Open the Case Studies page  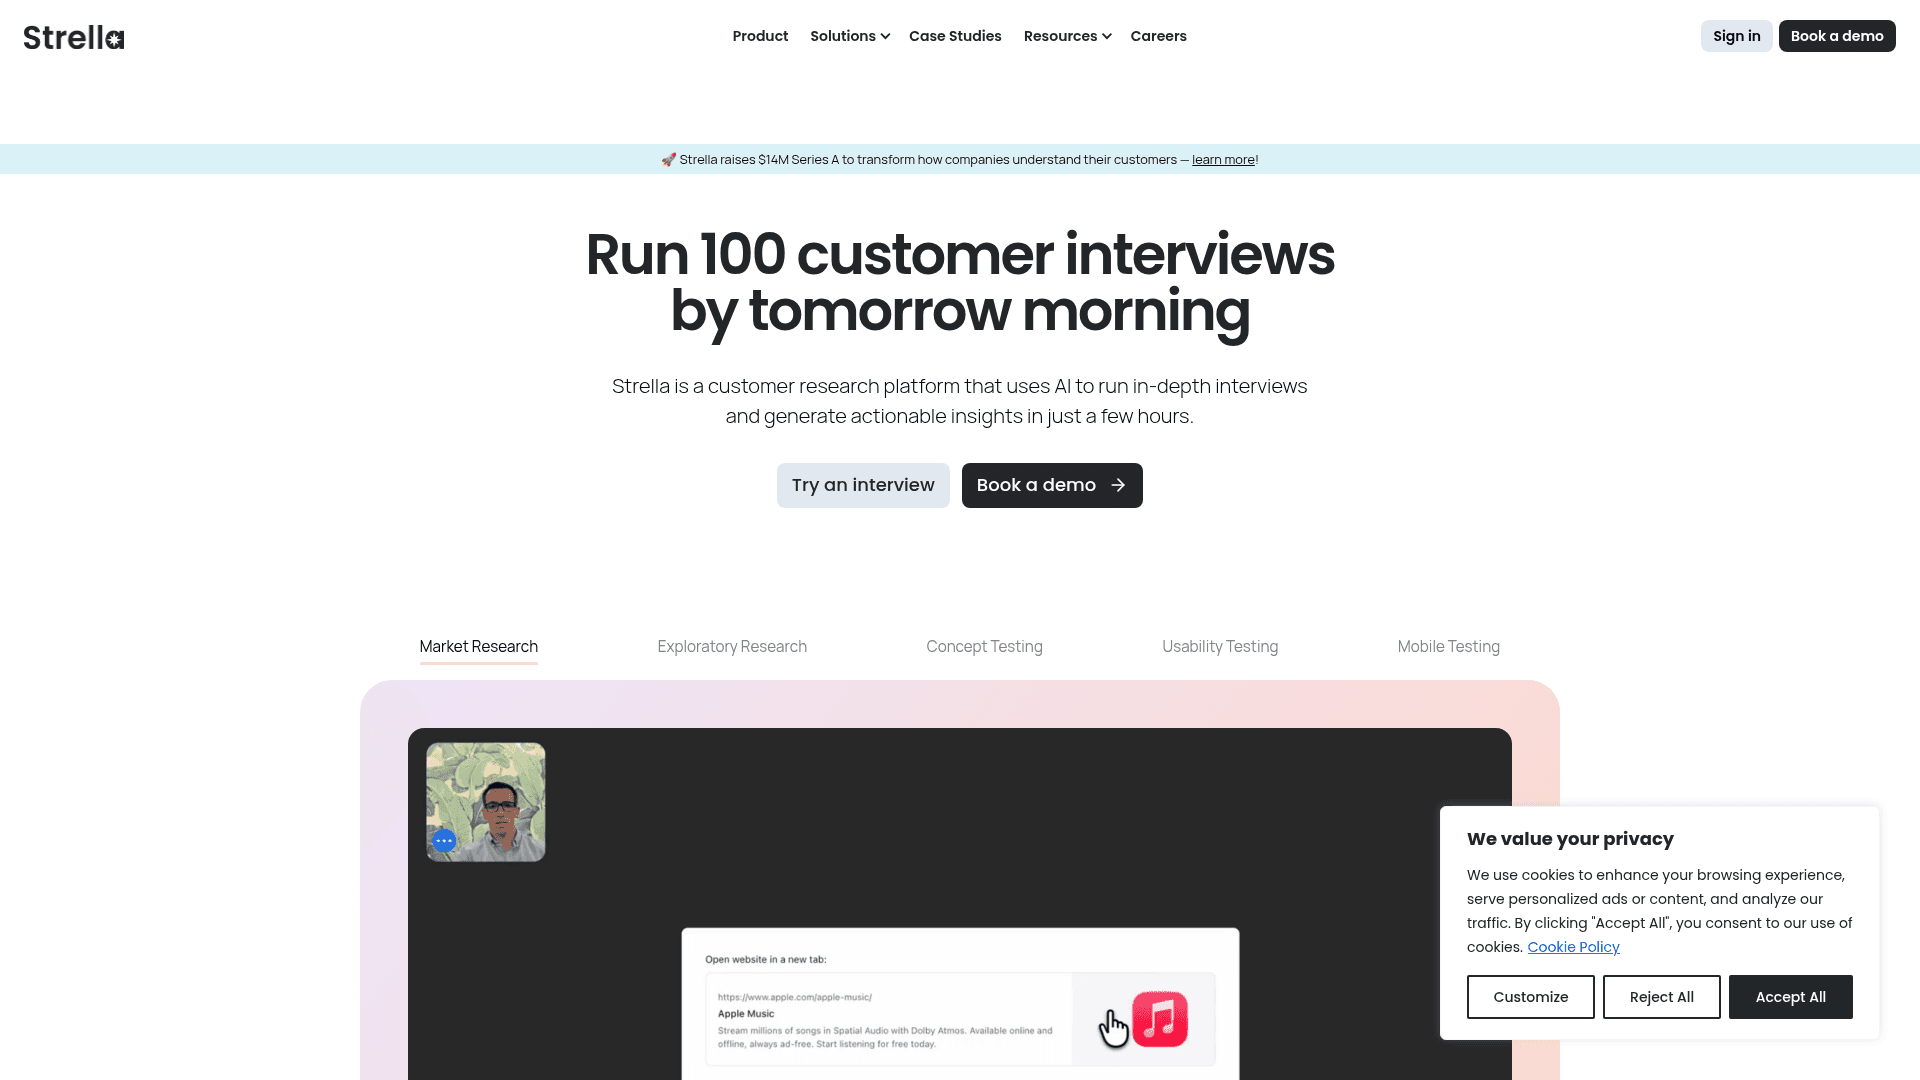(954, 36)
